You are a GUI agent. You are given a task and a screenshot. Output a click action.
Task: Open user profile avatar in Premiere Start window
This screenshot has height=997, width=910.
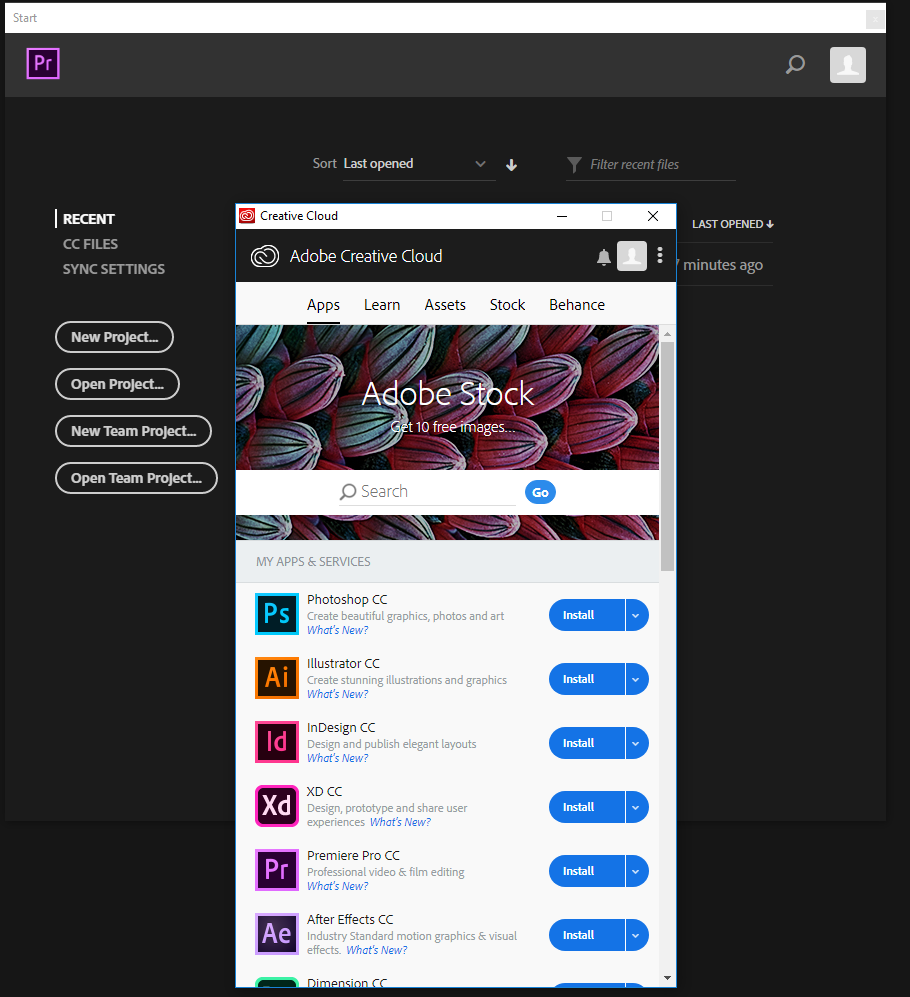848,65
